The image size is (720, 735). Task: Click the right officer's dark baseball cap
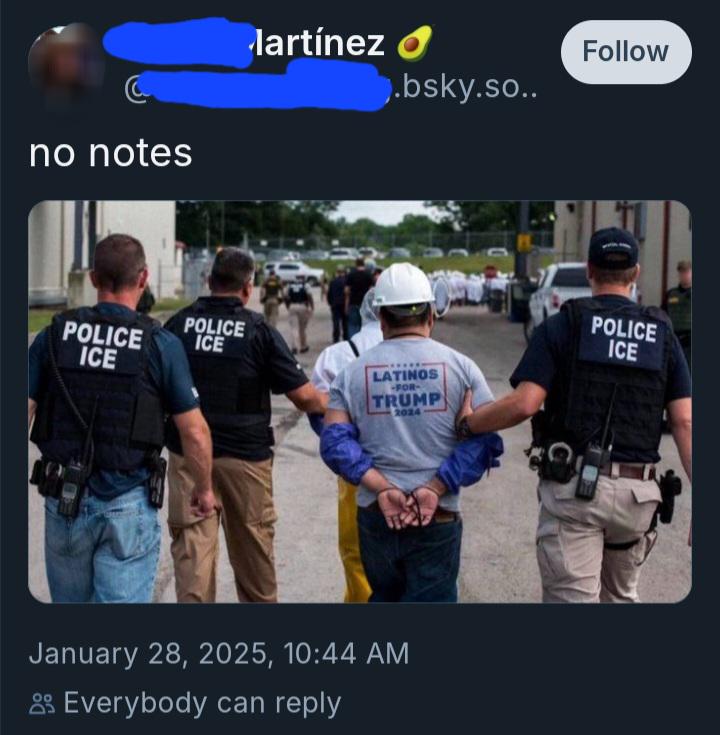click(x=613, y=248)
